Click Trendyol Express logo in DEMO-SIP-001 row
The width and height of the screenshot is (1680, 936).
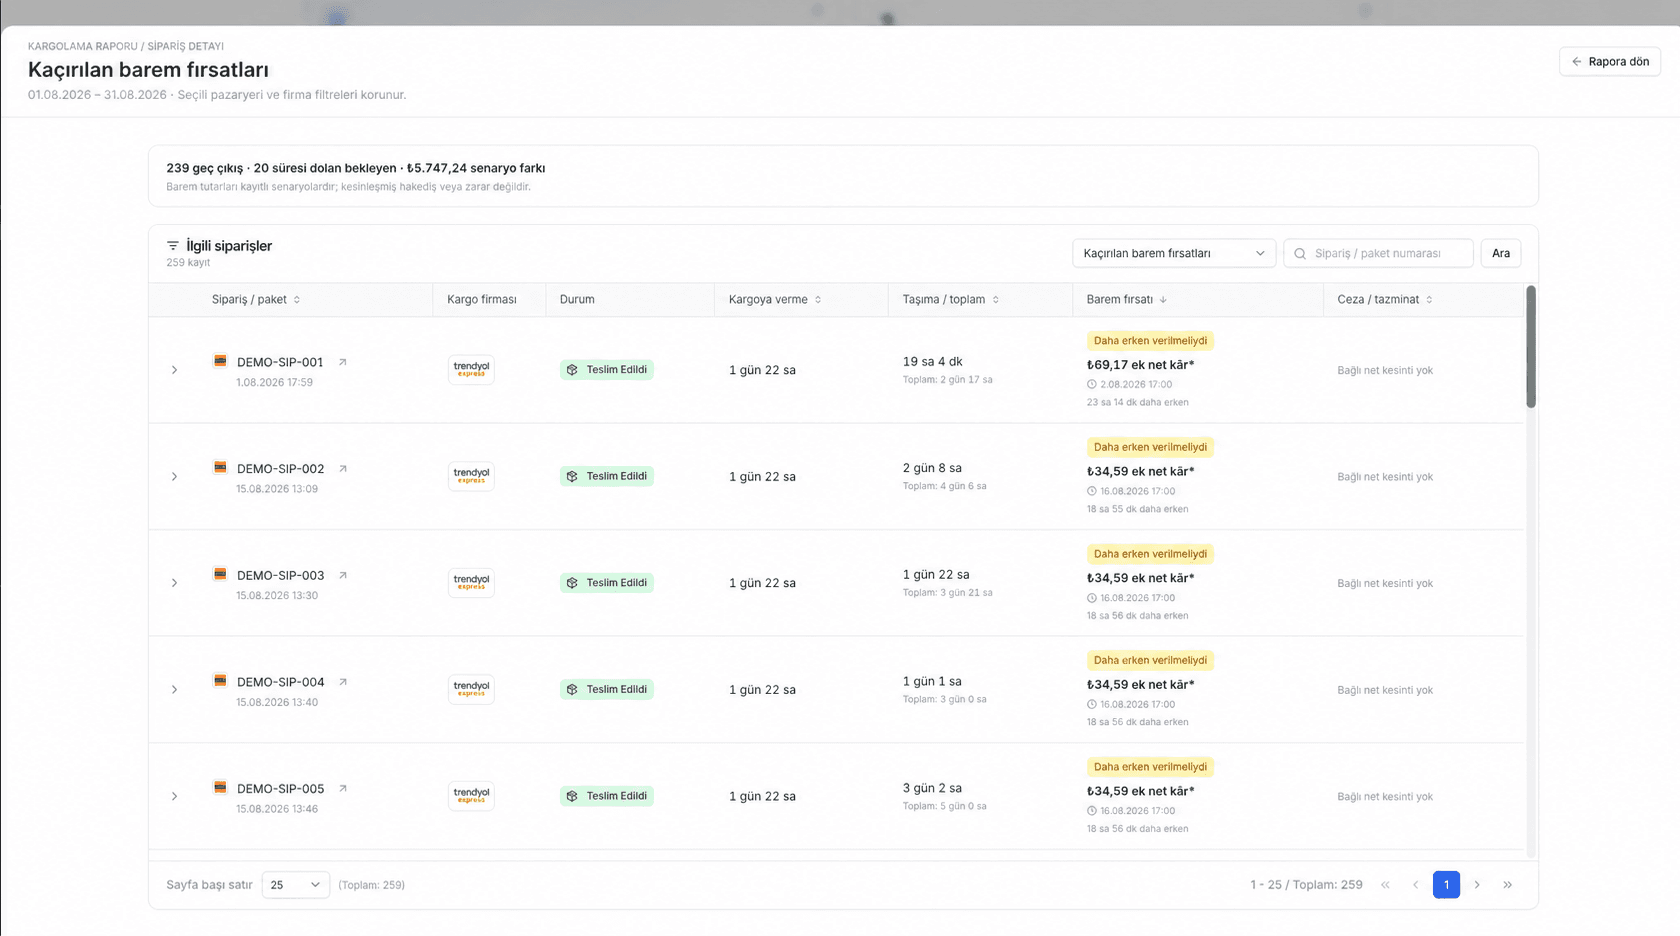pos(471,369)
